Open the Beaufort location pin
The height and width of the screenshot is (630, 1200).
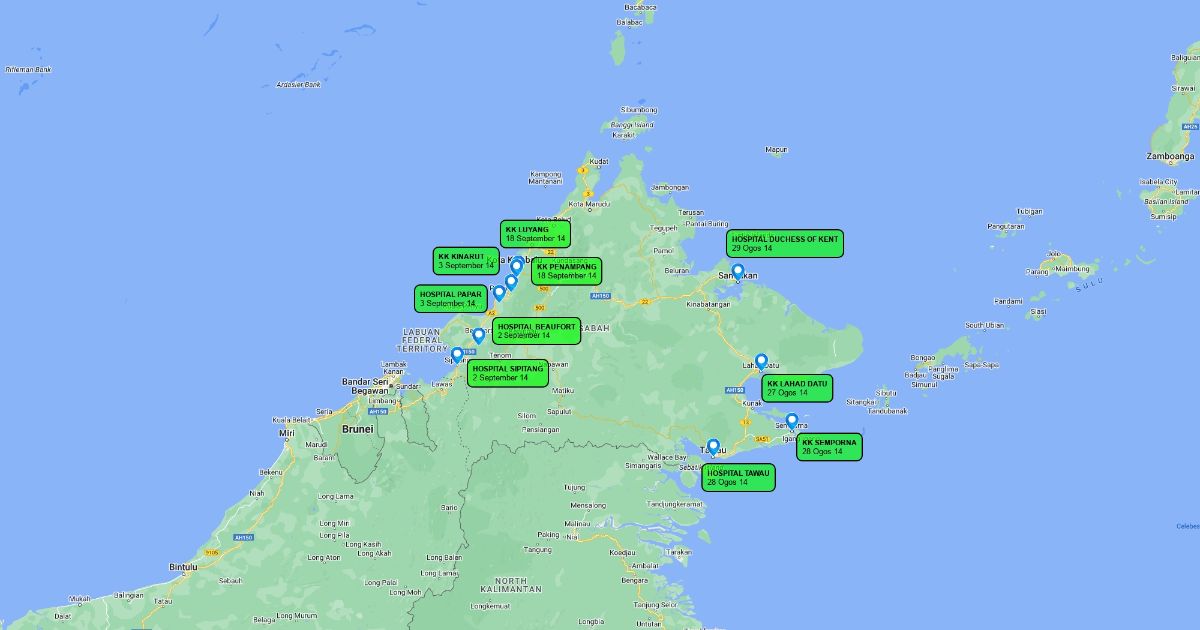pyautogui.click(x=478, y=335)
